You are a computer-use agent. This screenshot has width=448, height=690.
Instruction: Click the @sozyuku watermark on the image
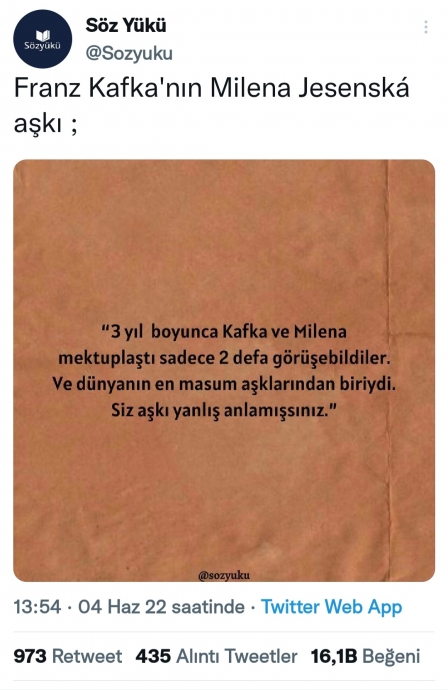coord(224,575)
